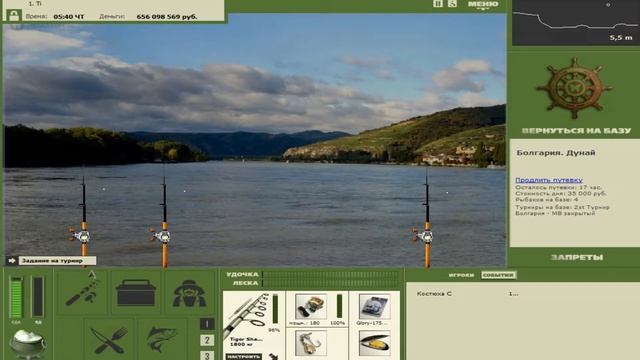Click the mussel bait thumbnail
640x360 pixels.
pyautogui.click(x=374, y=343)
